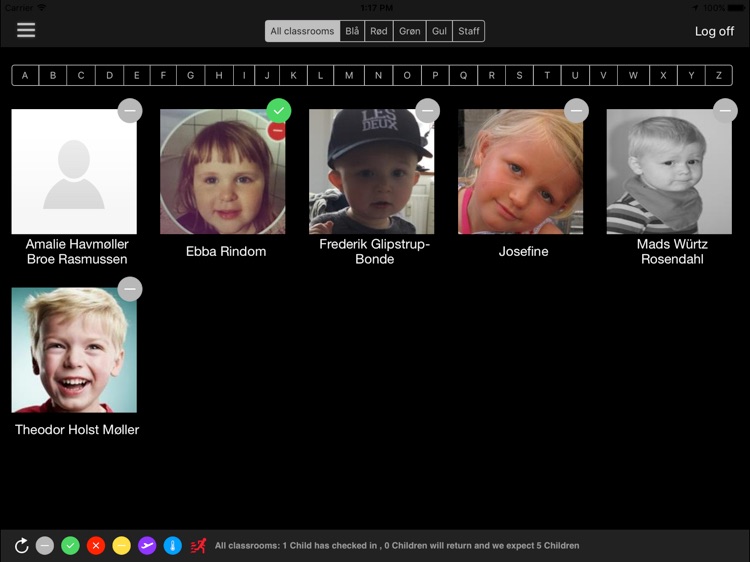
Task: Tap the All classrooms status summary text
Action: click(x=397, y=546)
